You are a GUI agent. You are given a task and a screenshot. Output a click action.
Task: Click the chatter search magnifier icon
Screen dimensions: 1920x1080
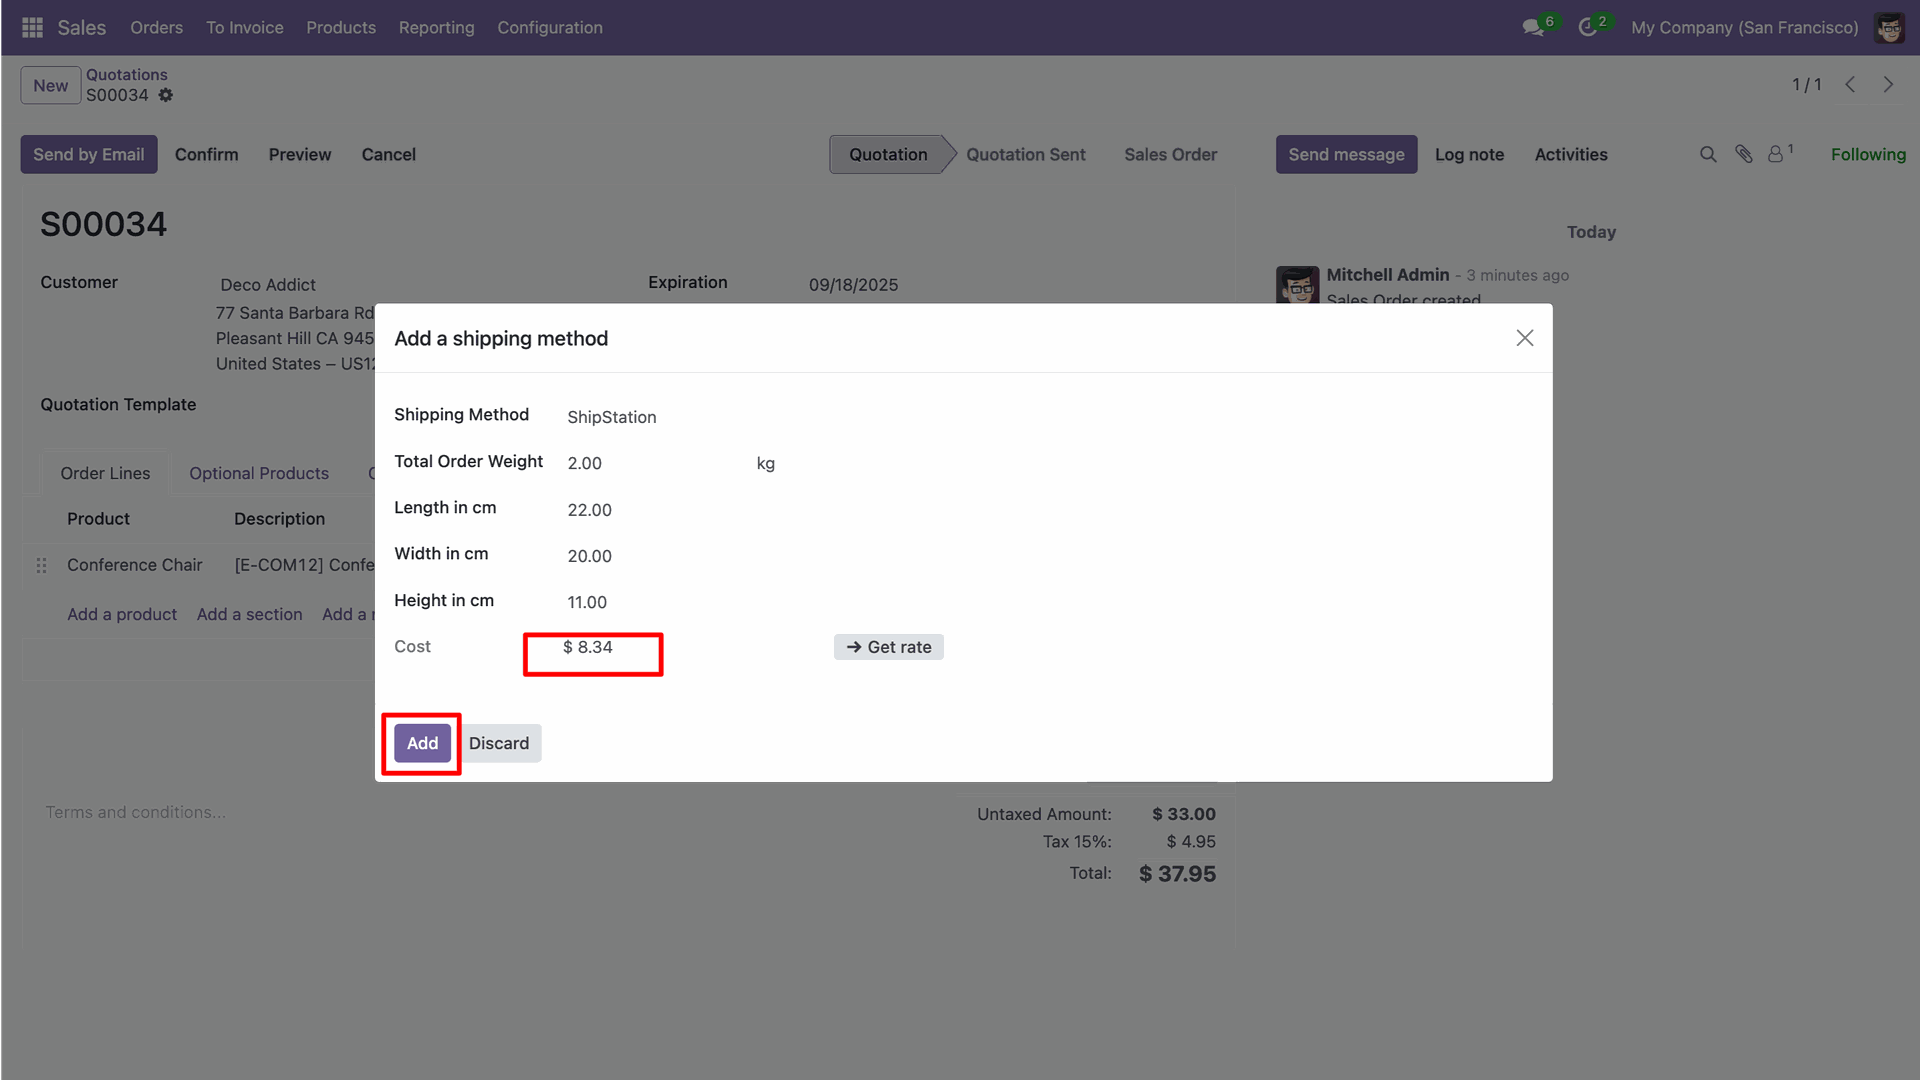tap(1708, 154)
